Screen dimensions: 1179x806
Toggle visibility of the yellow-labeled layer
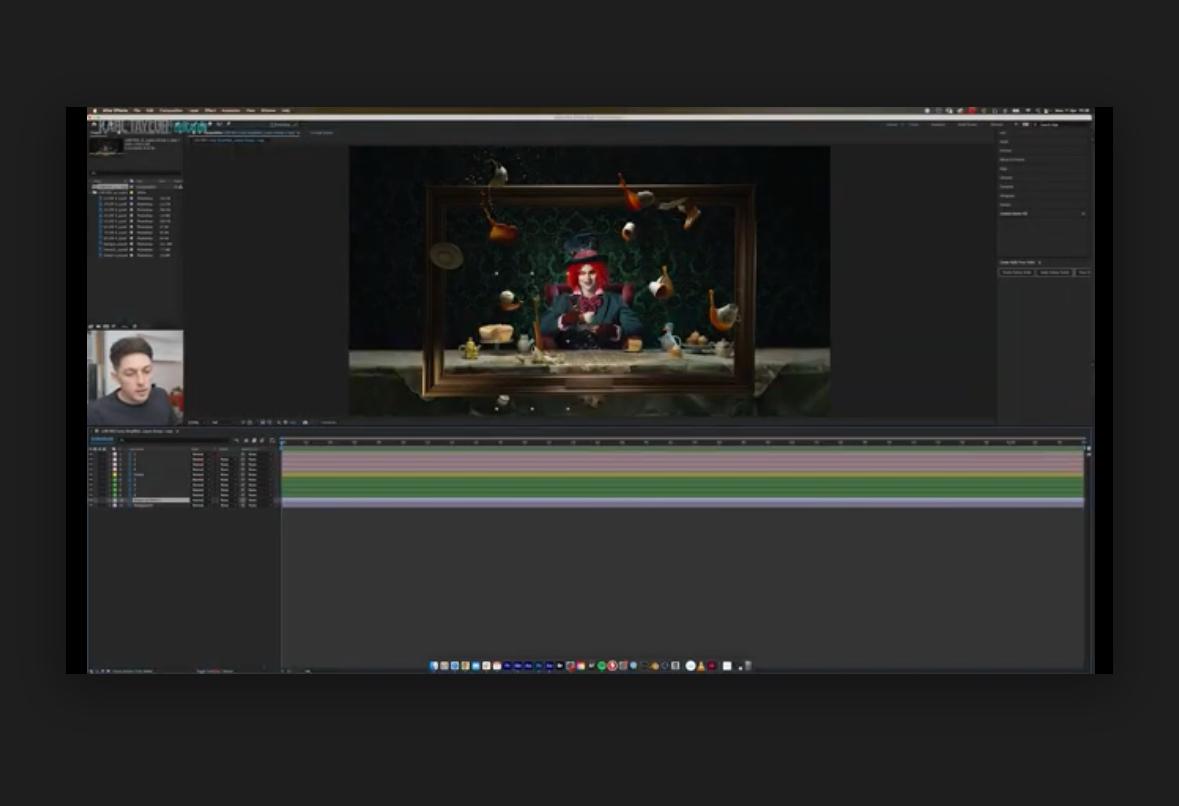click(91, 475)
